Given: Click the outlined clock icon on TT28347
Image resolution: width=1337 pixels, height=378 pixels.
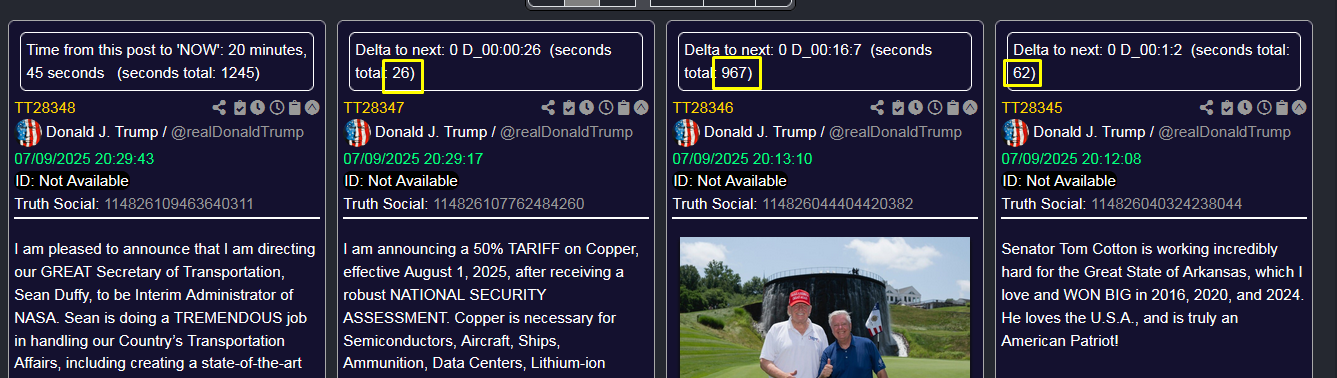Looking at the screenshot, I should pyautogui.click(x=605, y=108).
